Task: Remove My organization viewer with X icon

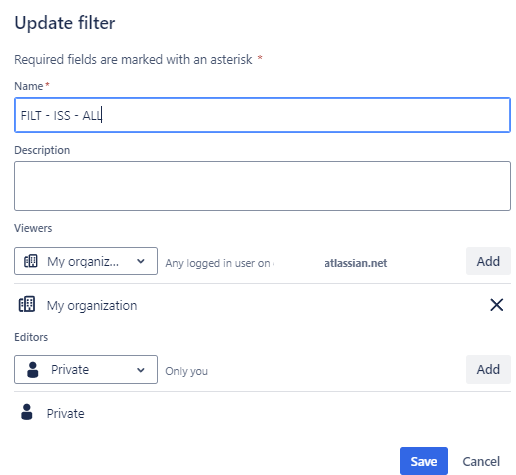Action: [497, 305]
